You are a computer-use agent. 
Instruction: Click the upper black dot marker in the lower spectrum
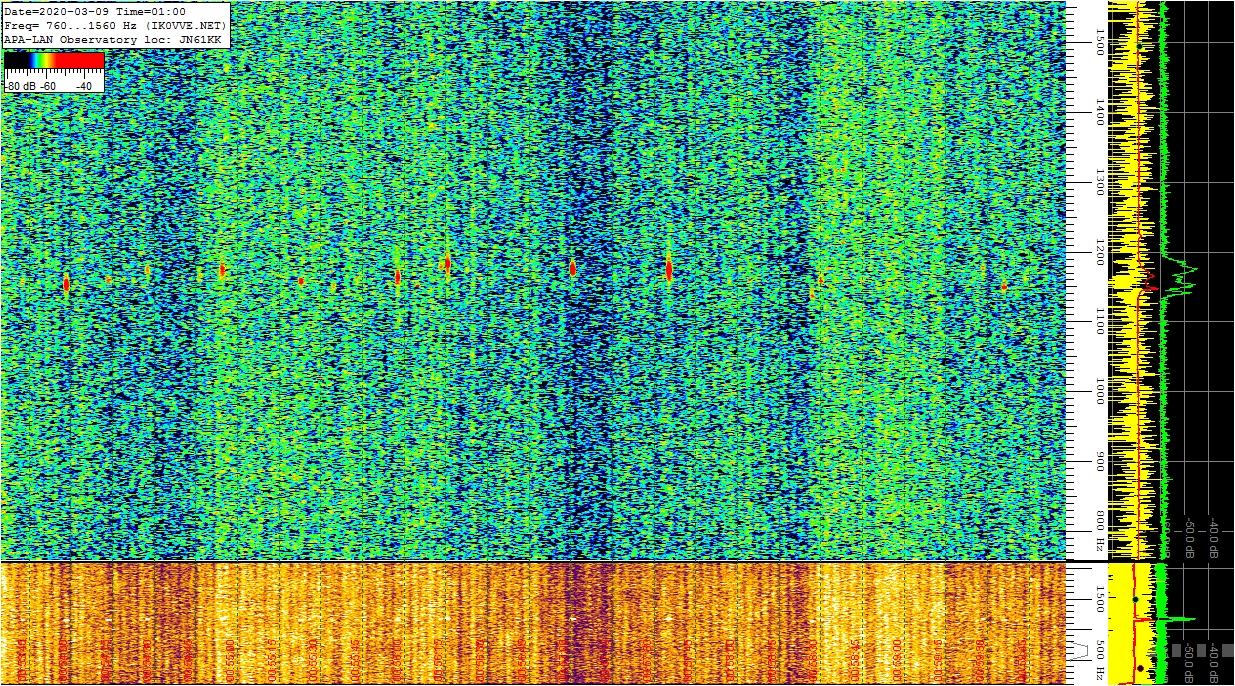[1136, 599]
